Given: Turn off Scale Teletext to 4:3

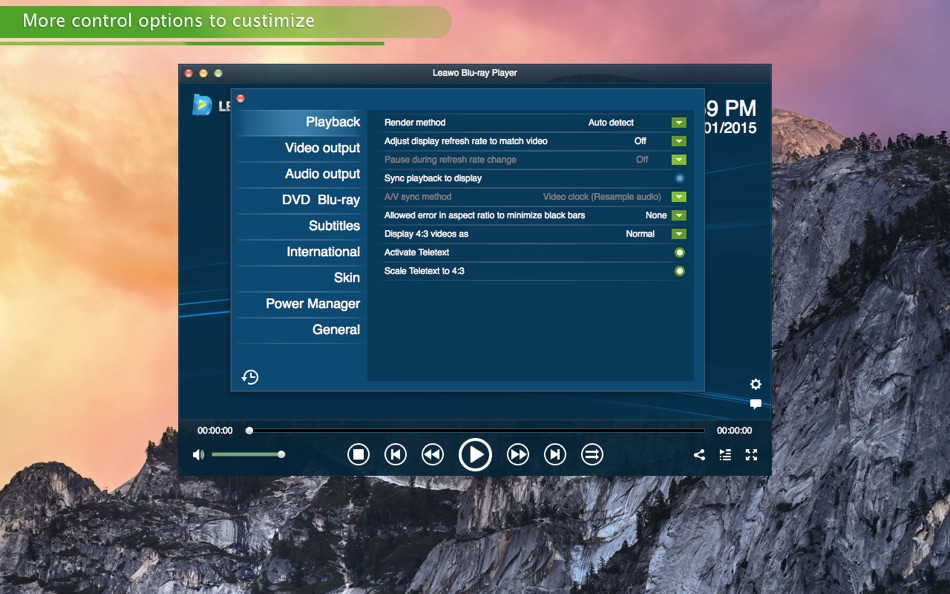Looking at the screenshot, I should 679,271.
